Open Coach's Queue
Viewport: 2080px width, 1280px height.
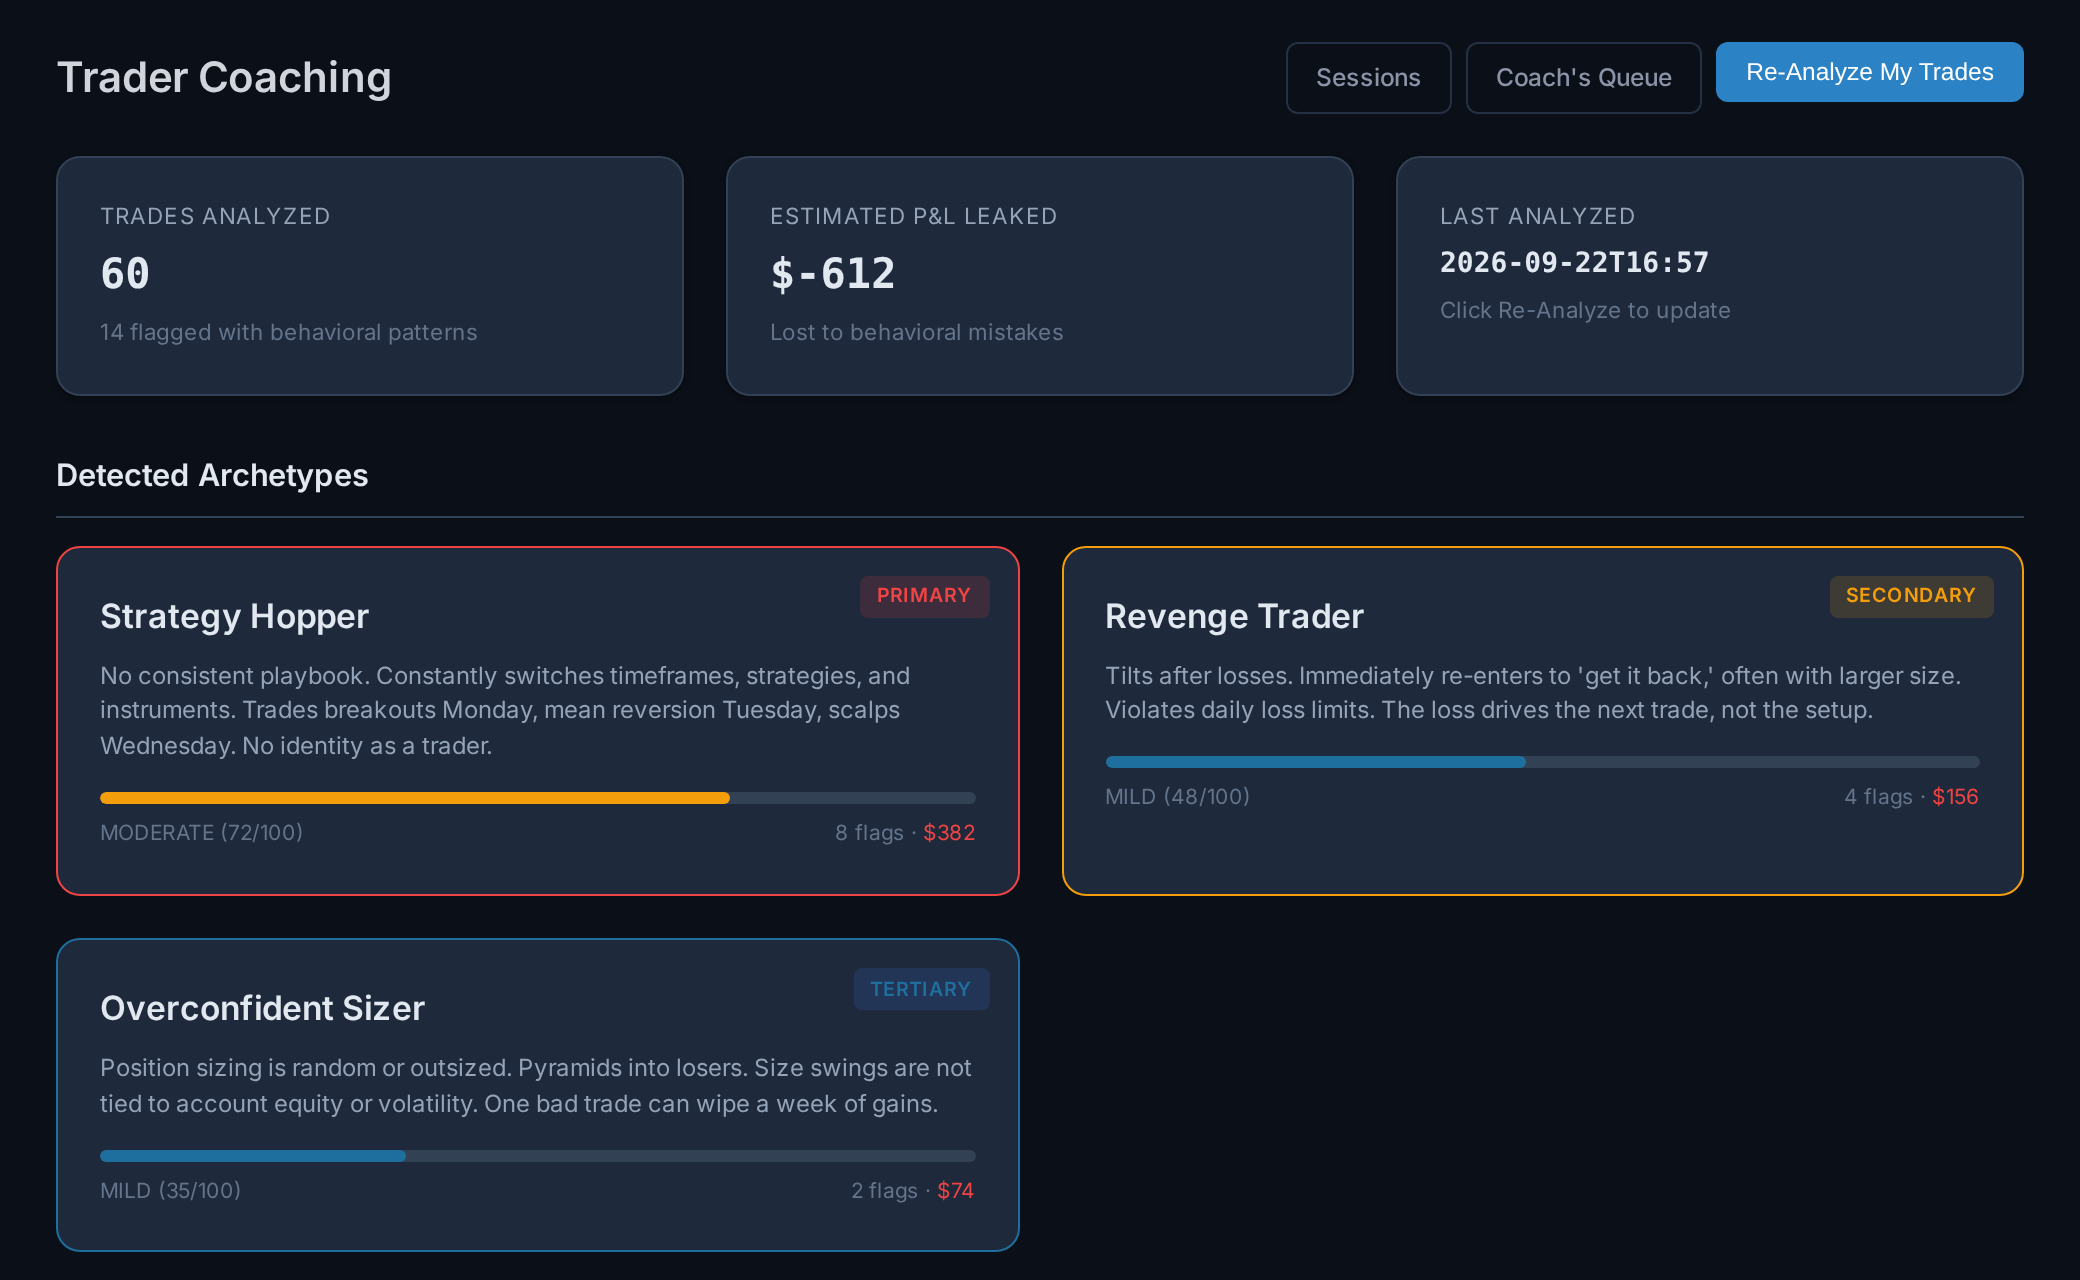(x=1583, y=78)
